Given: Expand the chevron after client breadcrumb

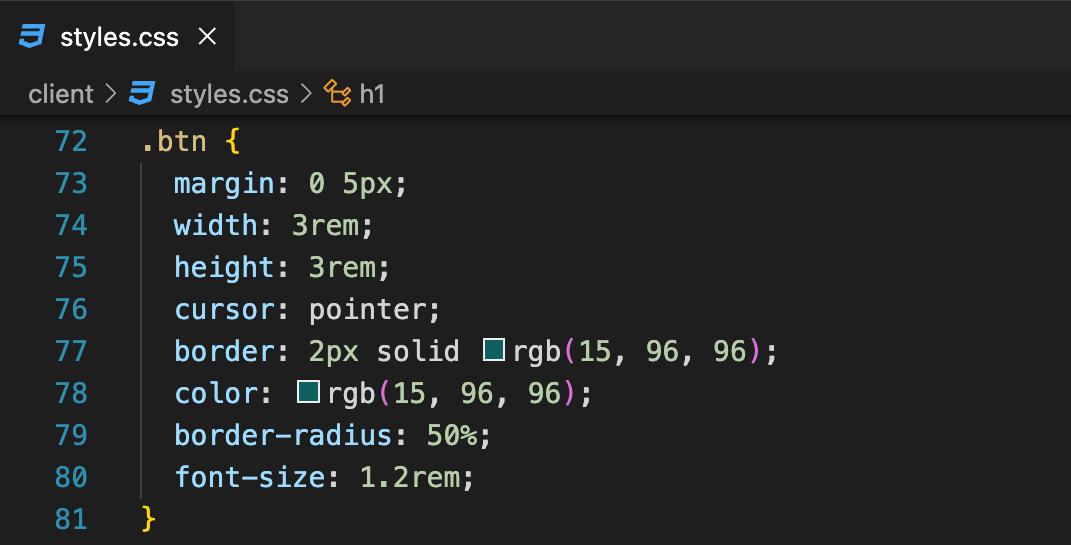Looking at the screenshot, I should pyautogui.click(x=111, y=94).
